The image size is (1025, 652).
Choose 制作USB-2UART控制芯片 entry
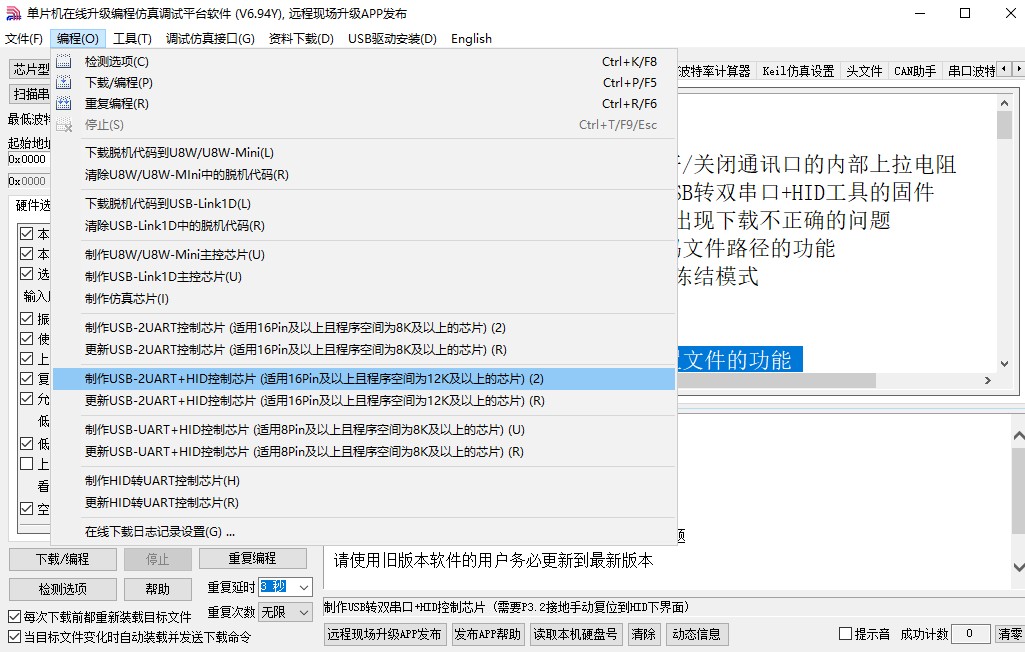363,328
